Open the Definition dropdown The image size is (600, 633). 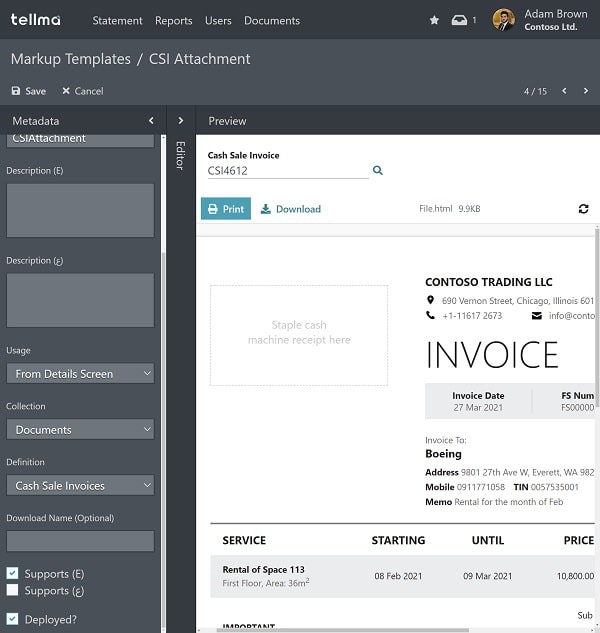point(80,485)
